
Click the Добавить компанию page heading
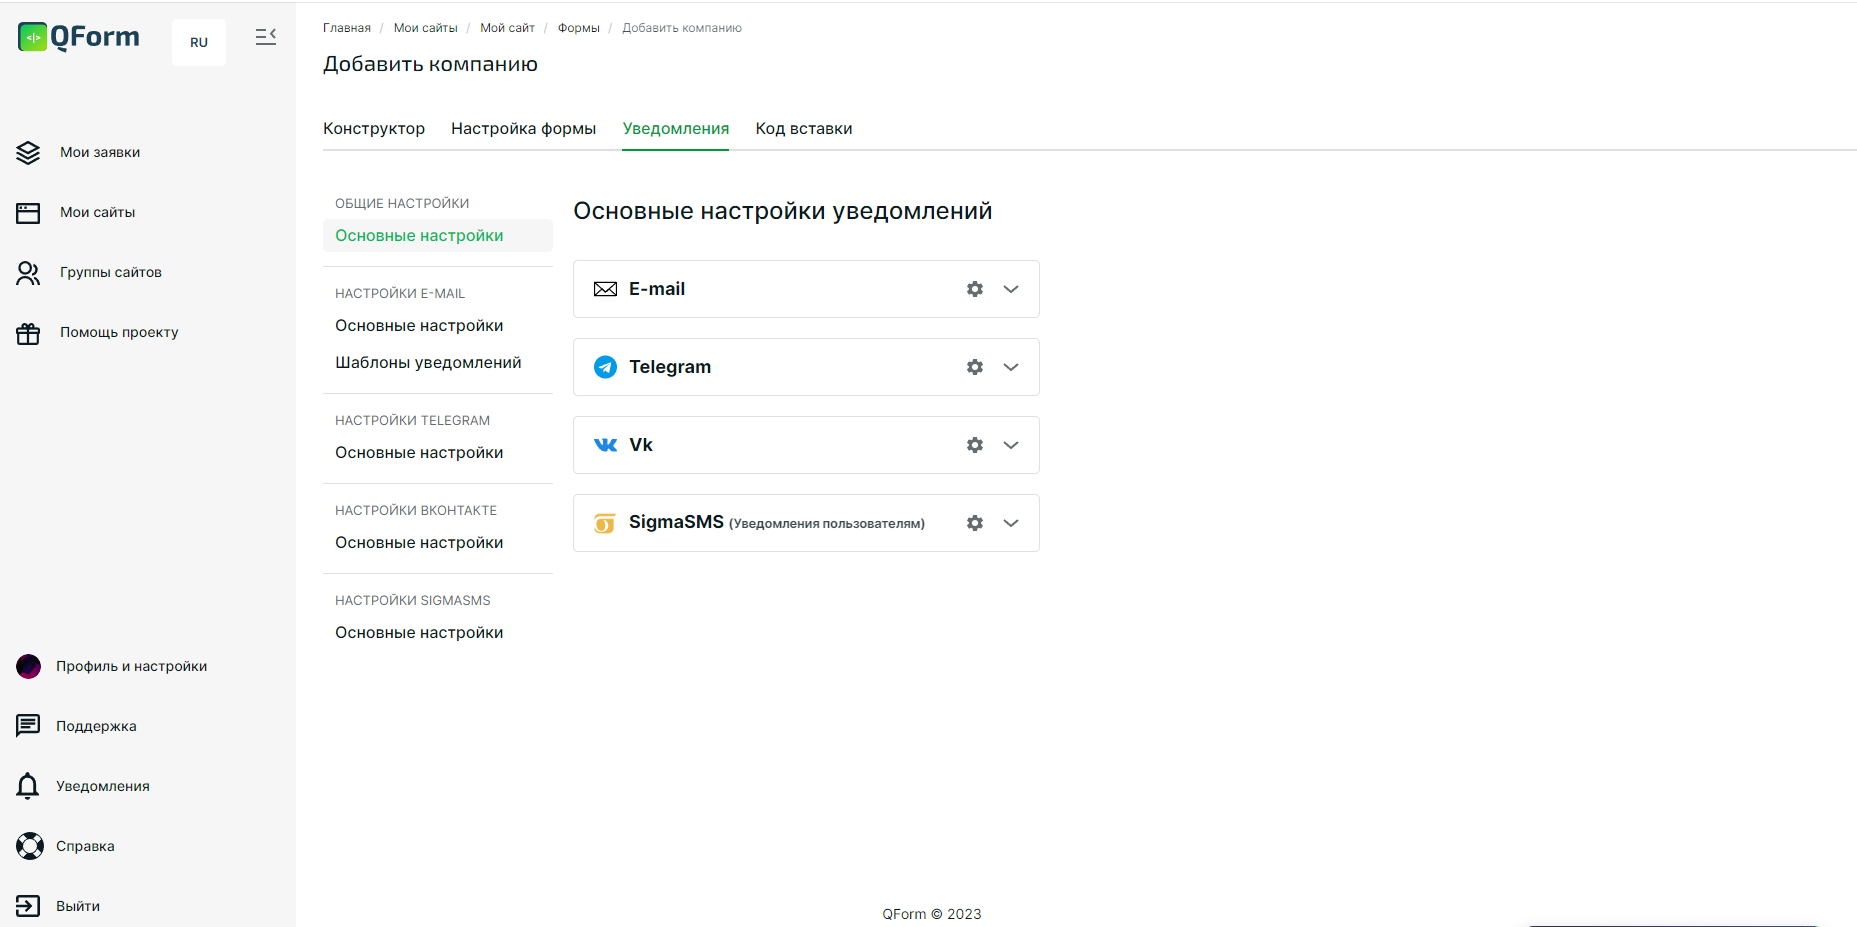430,64
